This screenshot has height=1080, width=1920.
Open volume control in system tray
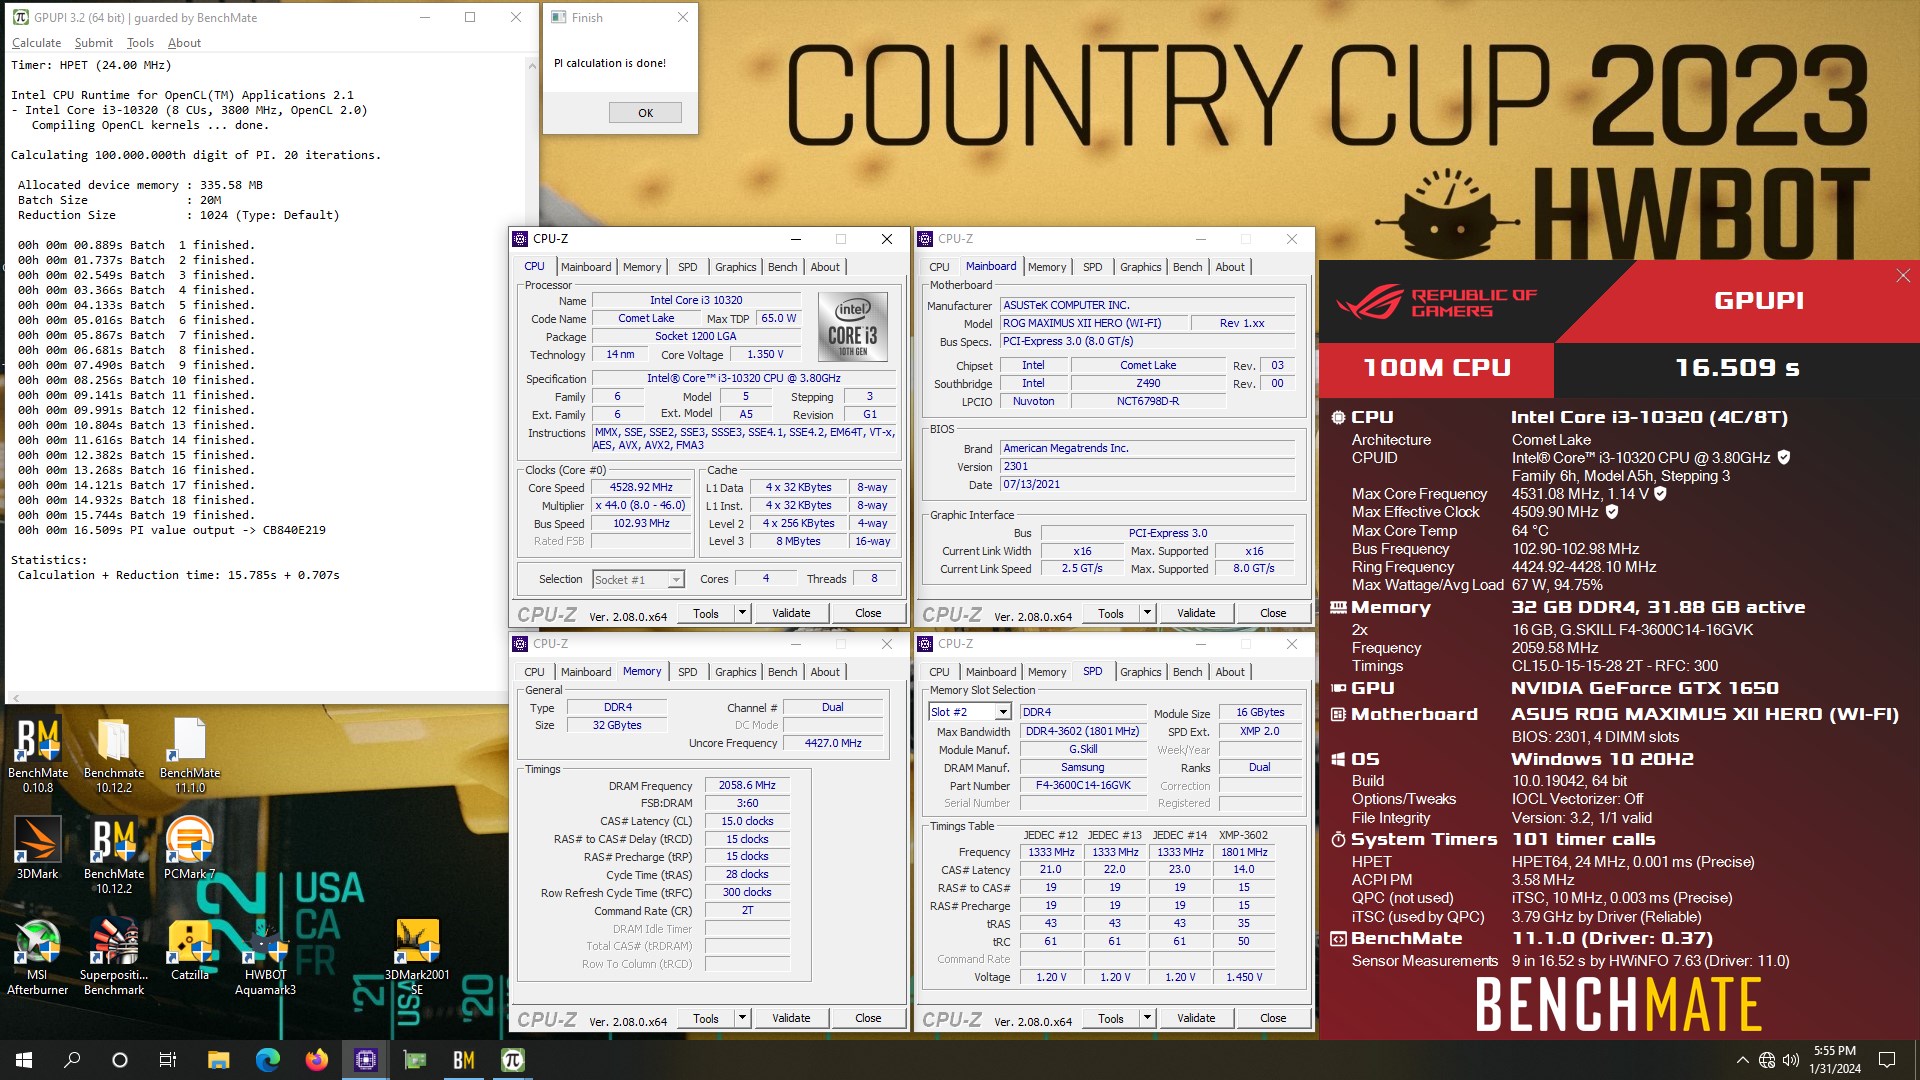coord(1790,1060)
